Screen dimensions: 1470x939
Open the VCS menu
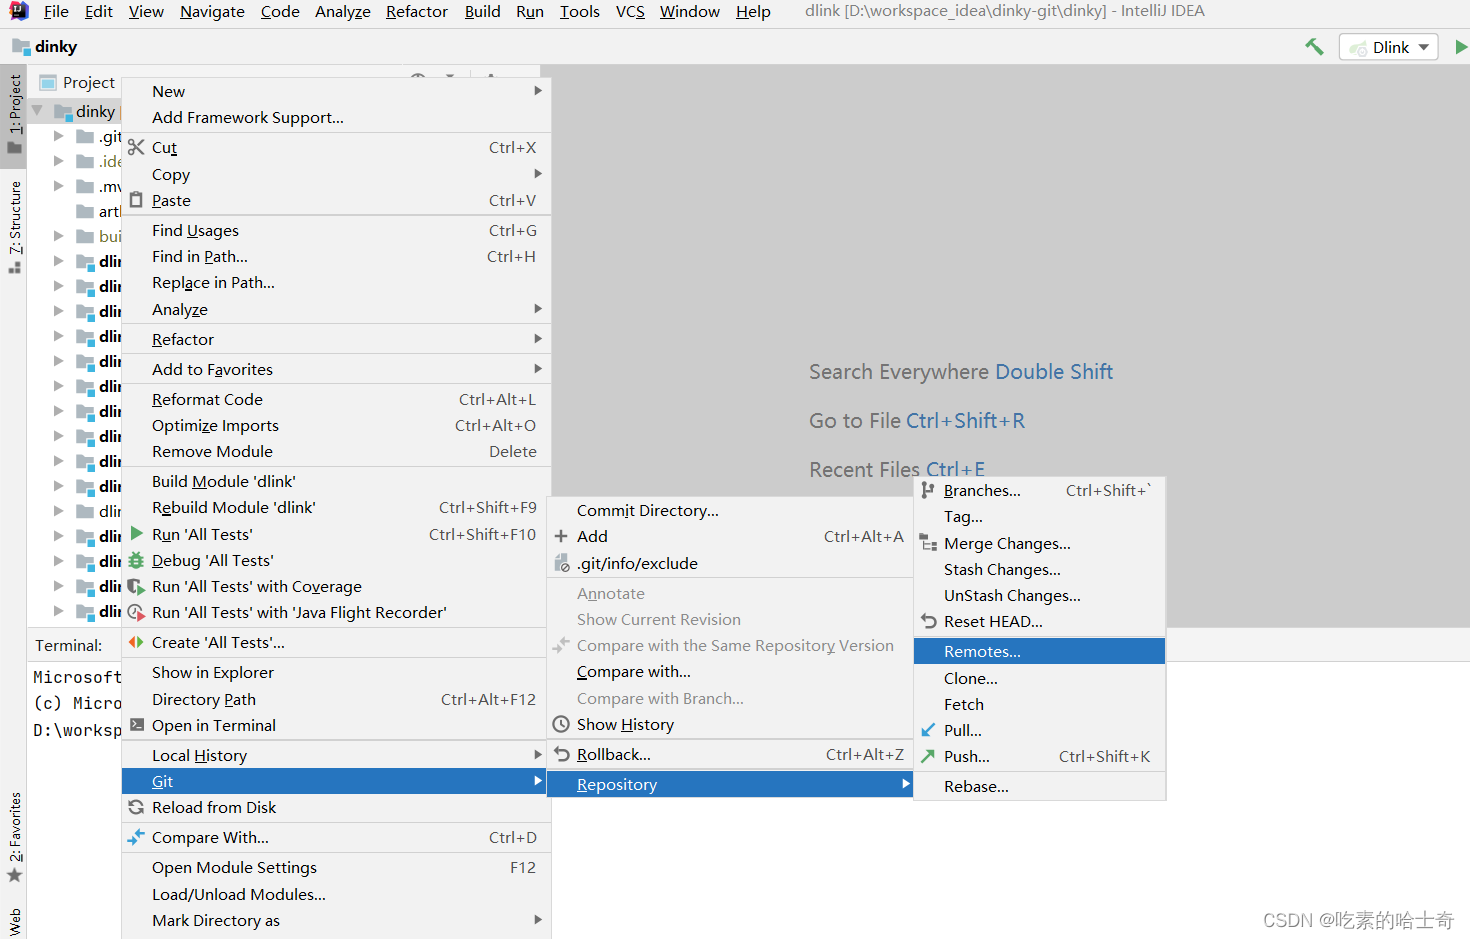tap(630, 11)
